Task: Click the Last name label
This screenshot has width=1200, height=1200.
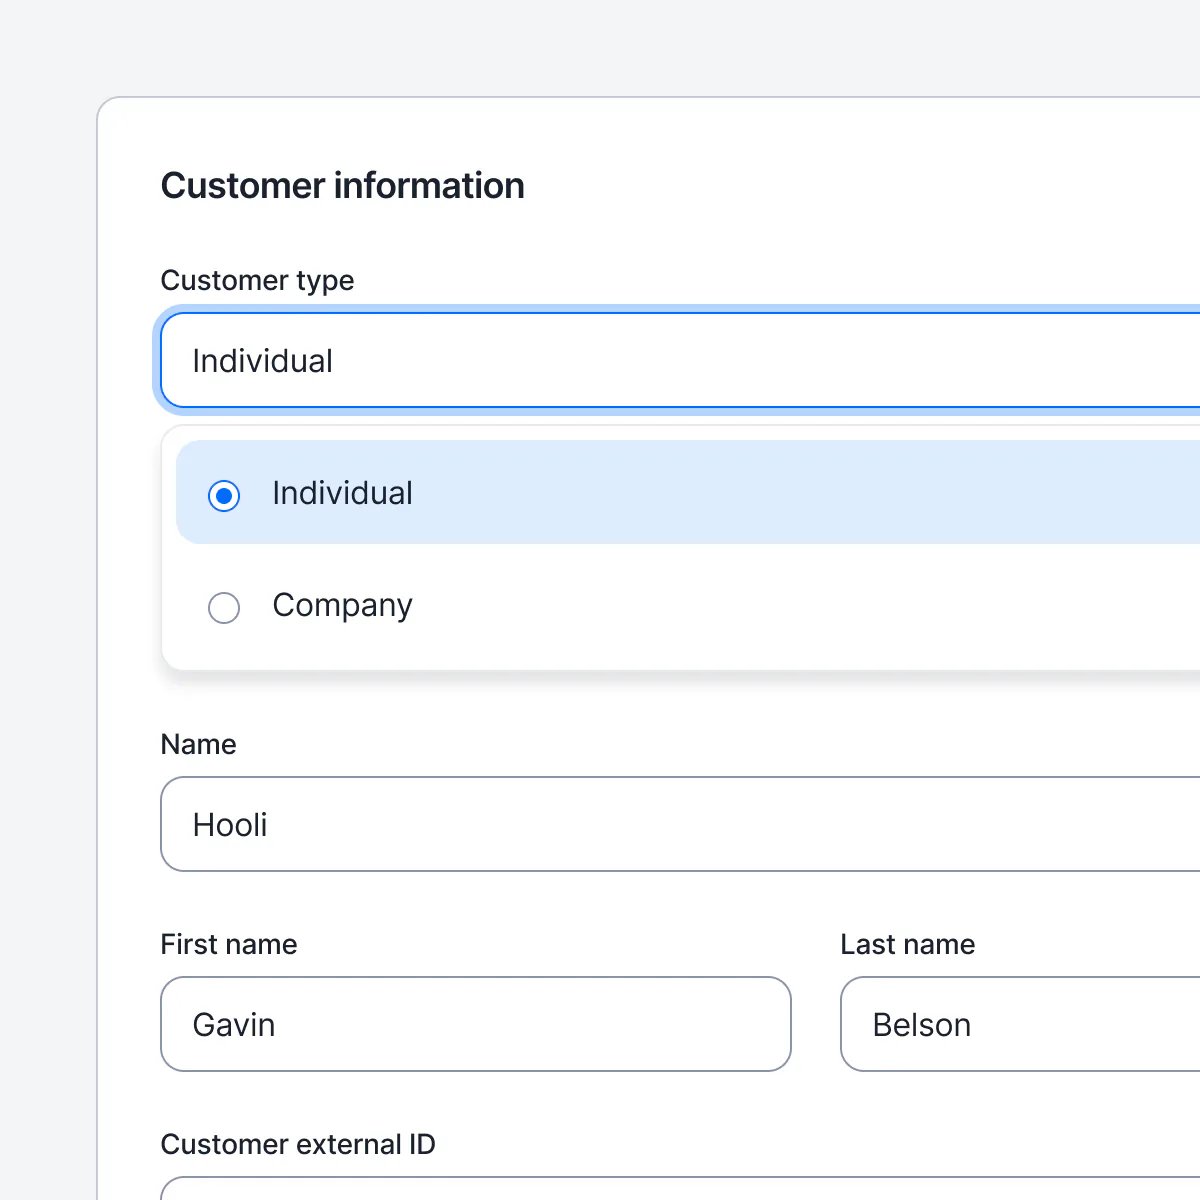Action: click(x=908, y=944)
